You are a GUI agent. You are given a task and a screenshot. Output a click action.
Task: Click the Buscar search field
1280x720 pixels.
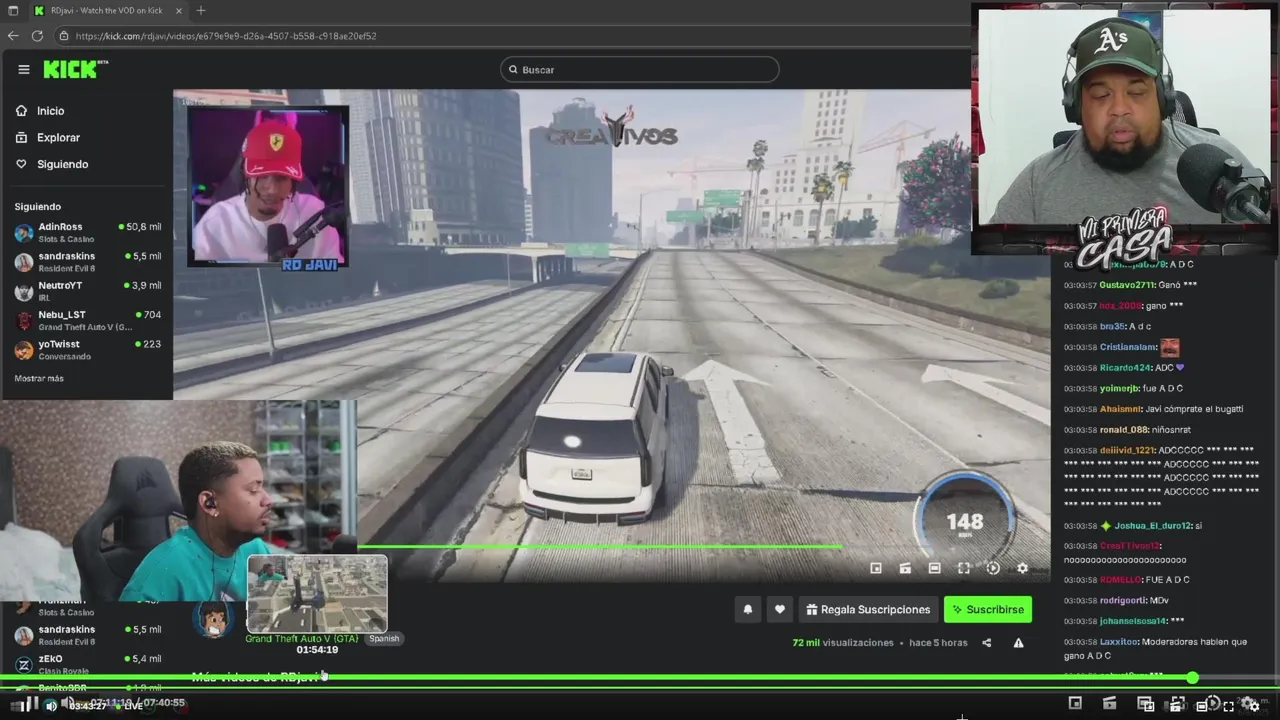point(640,69)
